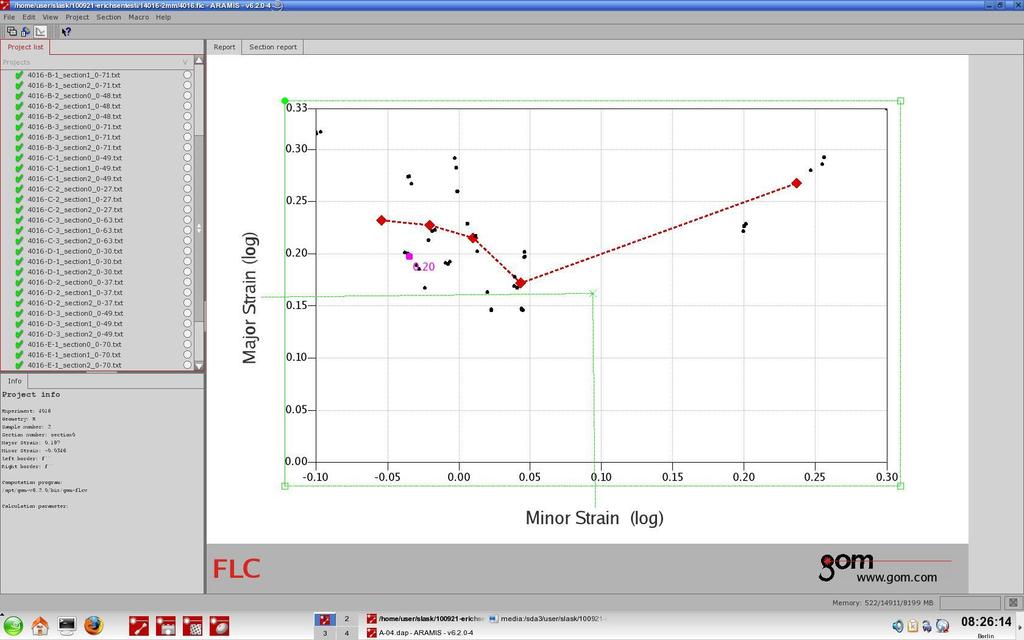Click the green check next to 4016-B-3_section0_0-71.txt
The width and height of the screenshot is (1024, 640).
[x=19, y=127]
